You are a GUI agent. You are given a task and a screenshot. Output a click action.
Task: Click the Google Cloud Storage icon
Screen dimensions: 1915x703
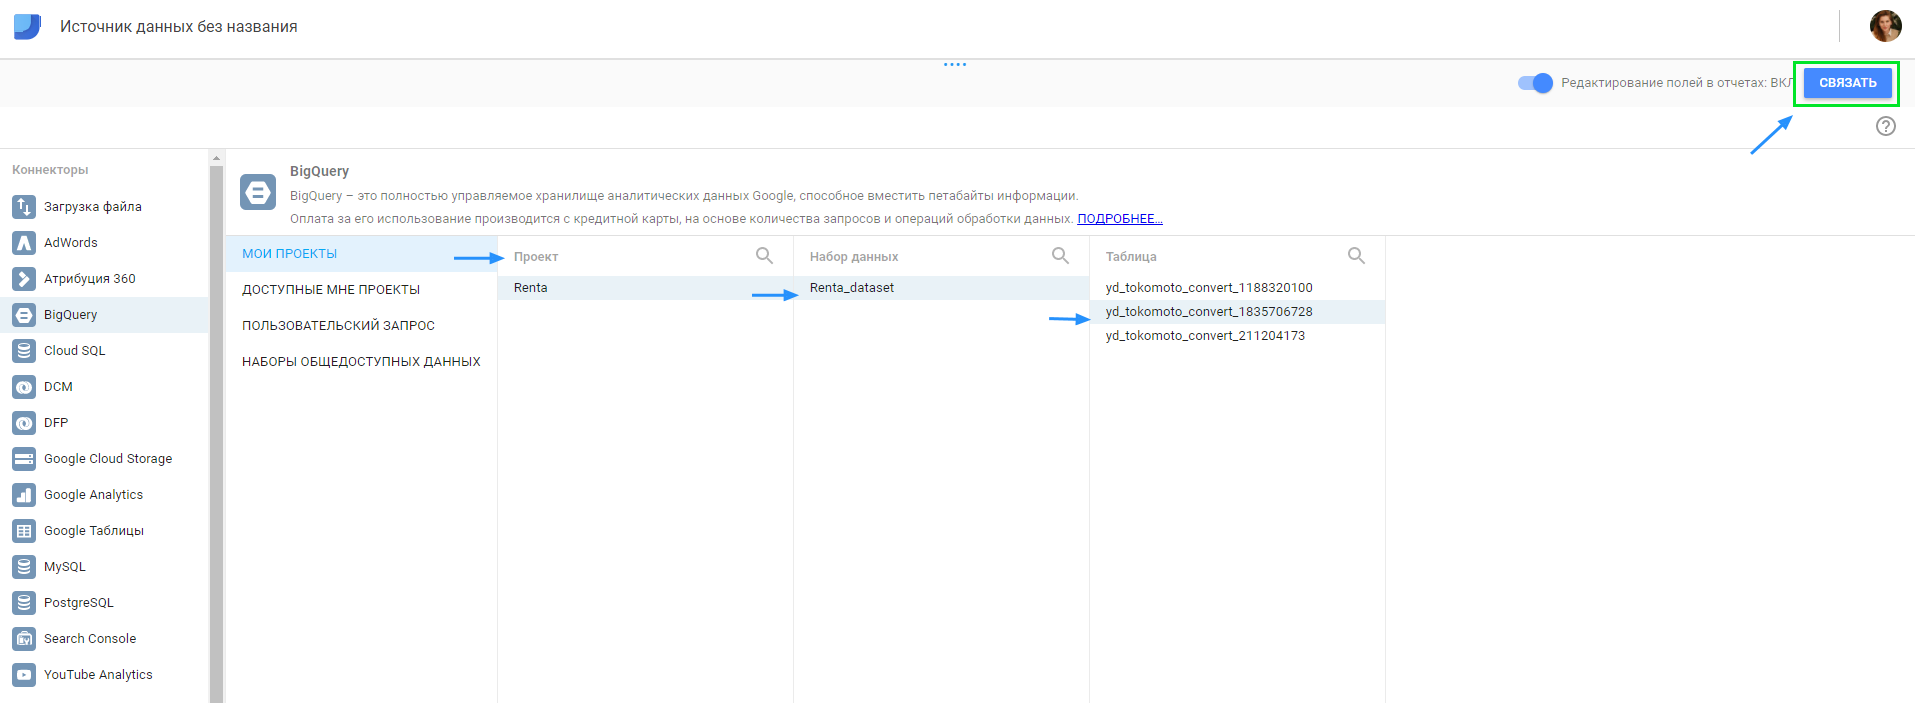click(24, 459)
